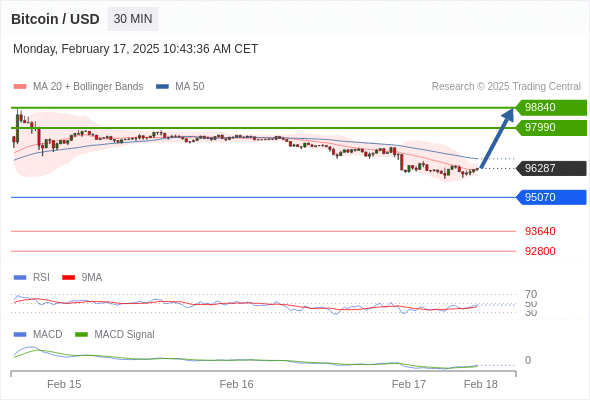Click the MA 50 blue legend swatch
Image resolution: width=590 pixels, height=400 pixels.
click(162, 87)
